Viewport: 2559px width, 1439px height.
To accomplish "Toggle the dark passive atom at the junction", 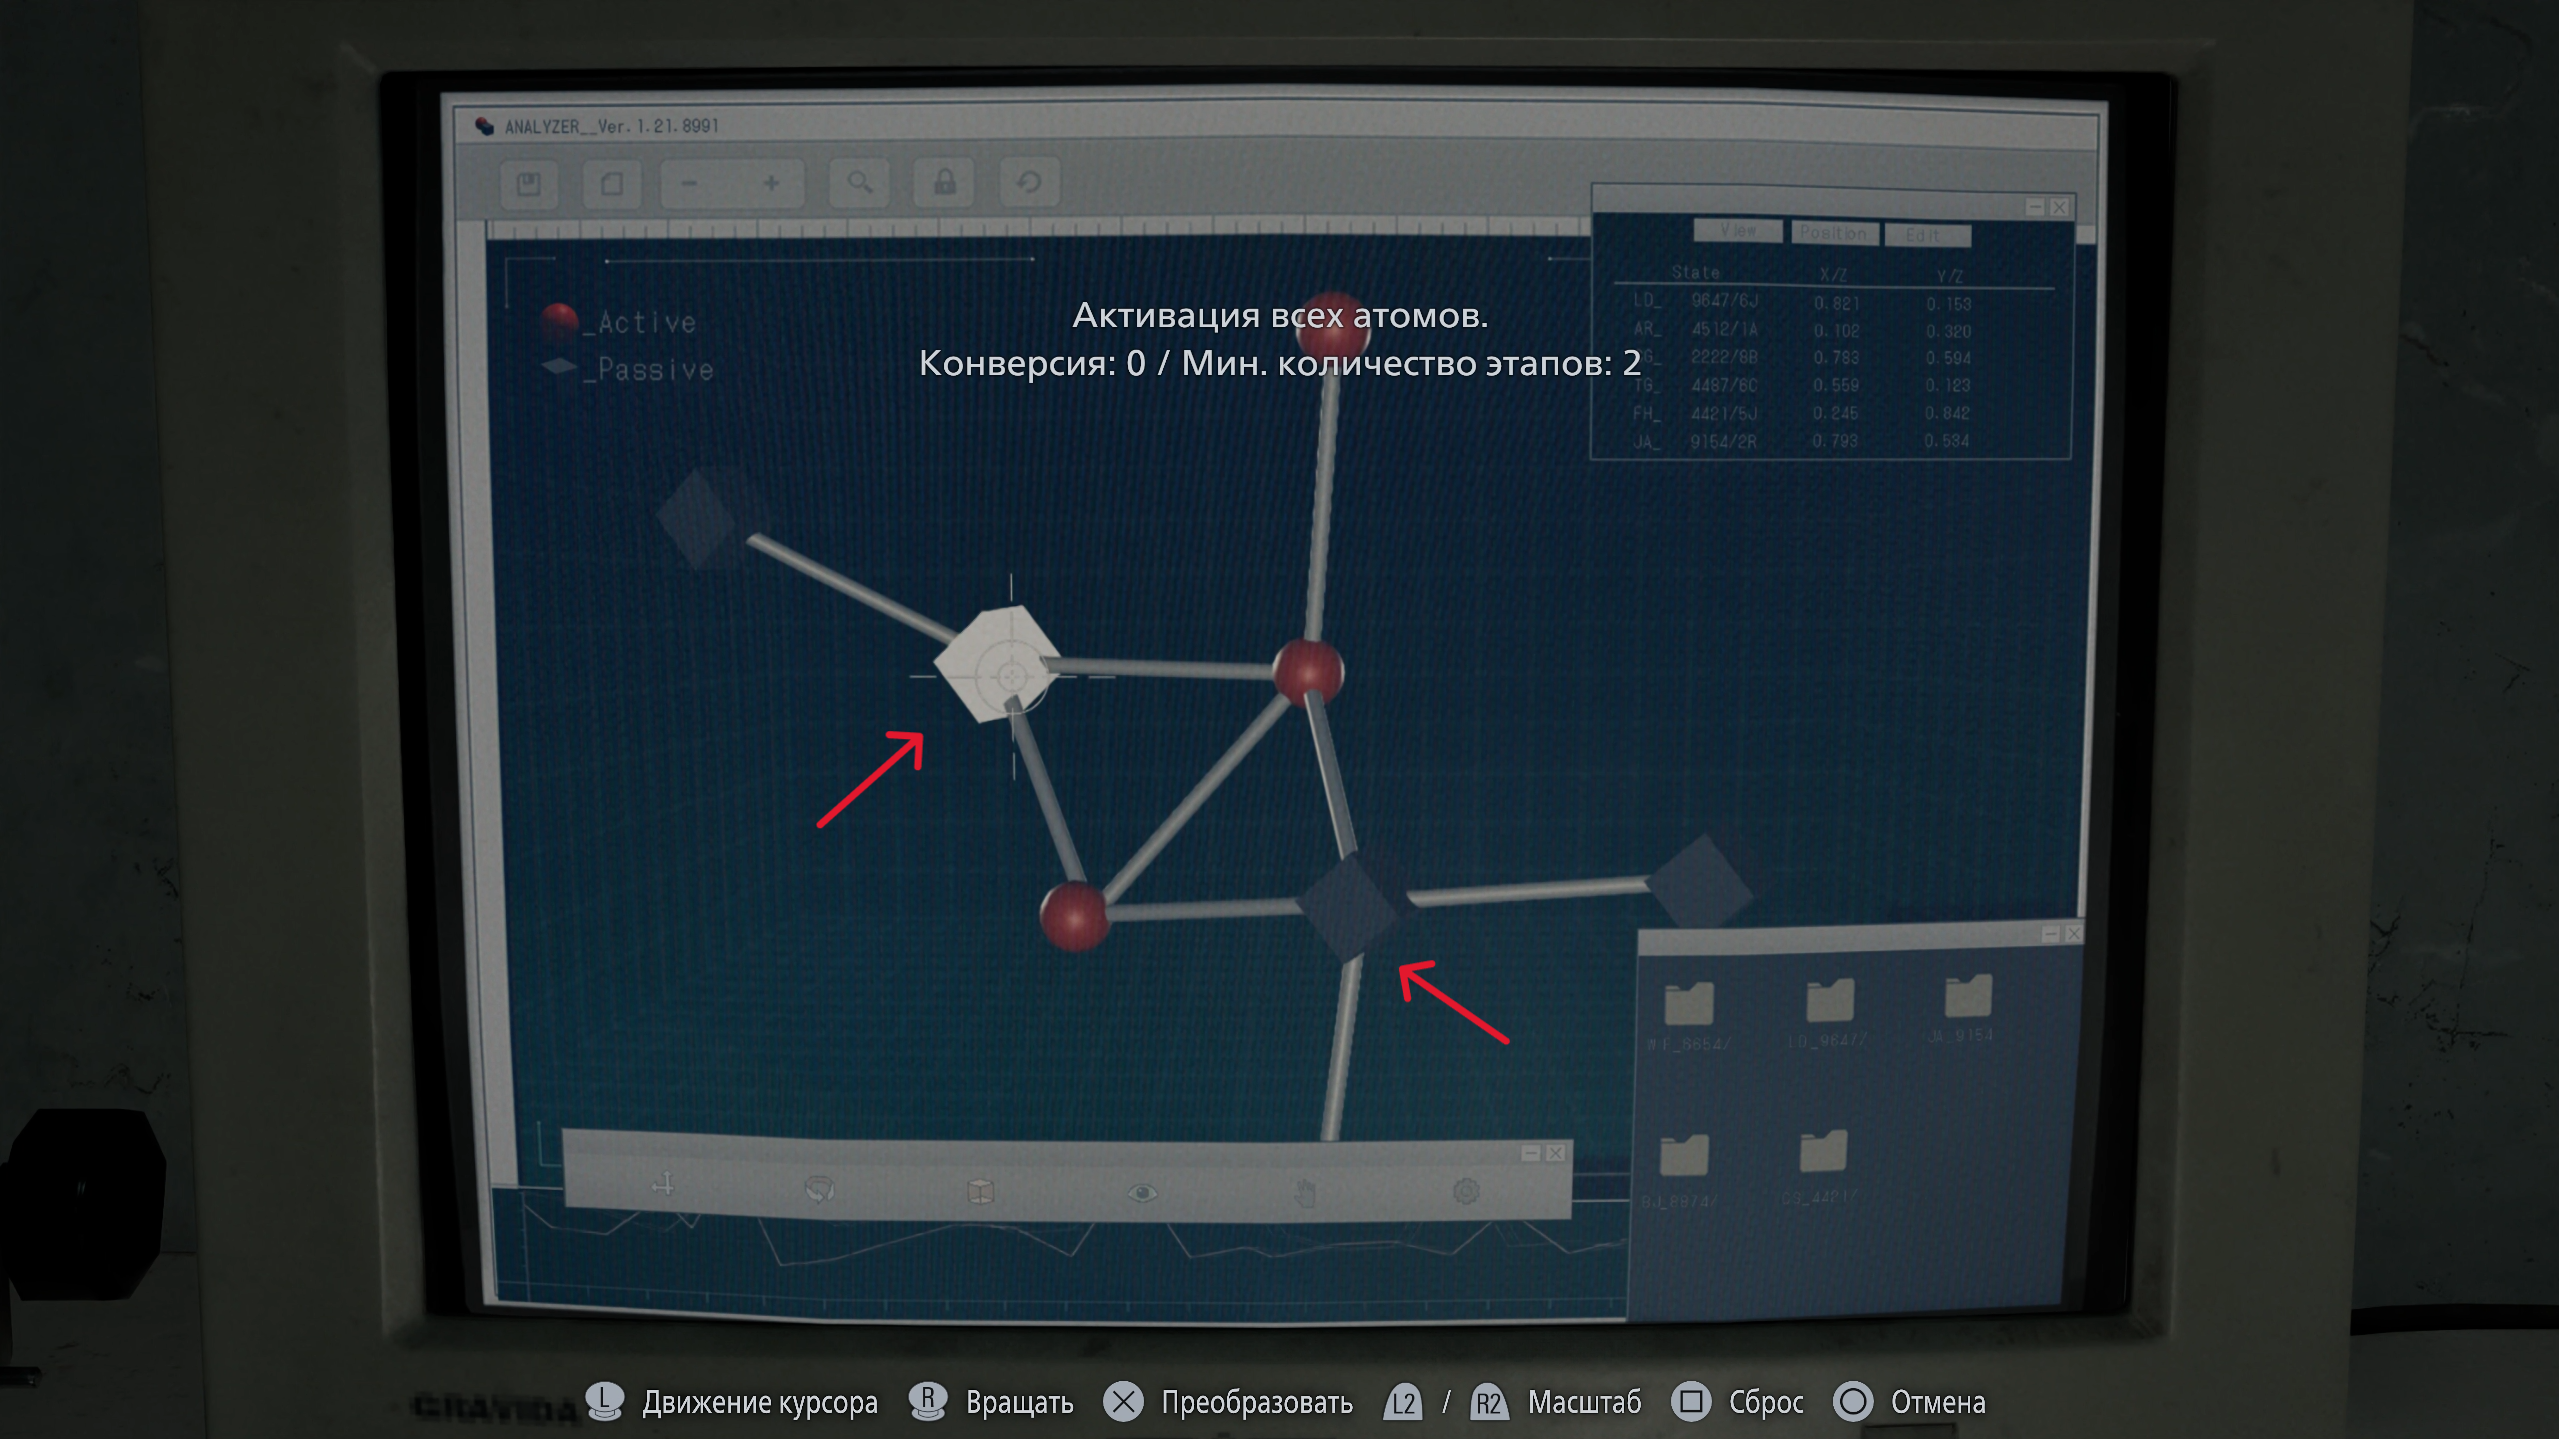I will click(1349, 908).
